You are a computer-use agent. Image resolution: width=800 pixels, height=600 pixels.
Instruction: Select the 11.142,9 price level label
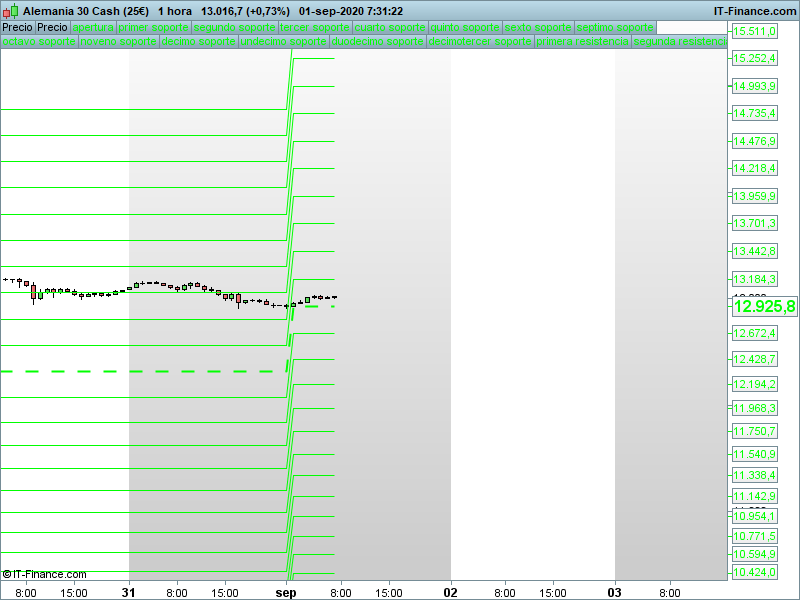[x=755, y=496]
